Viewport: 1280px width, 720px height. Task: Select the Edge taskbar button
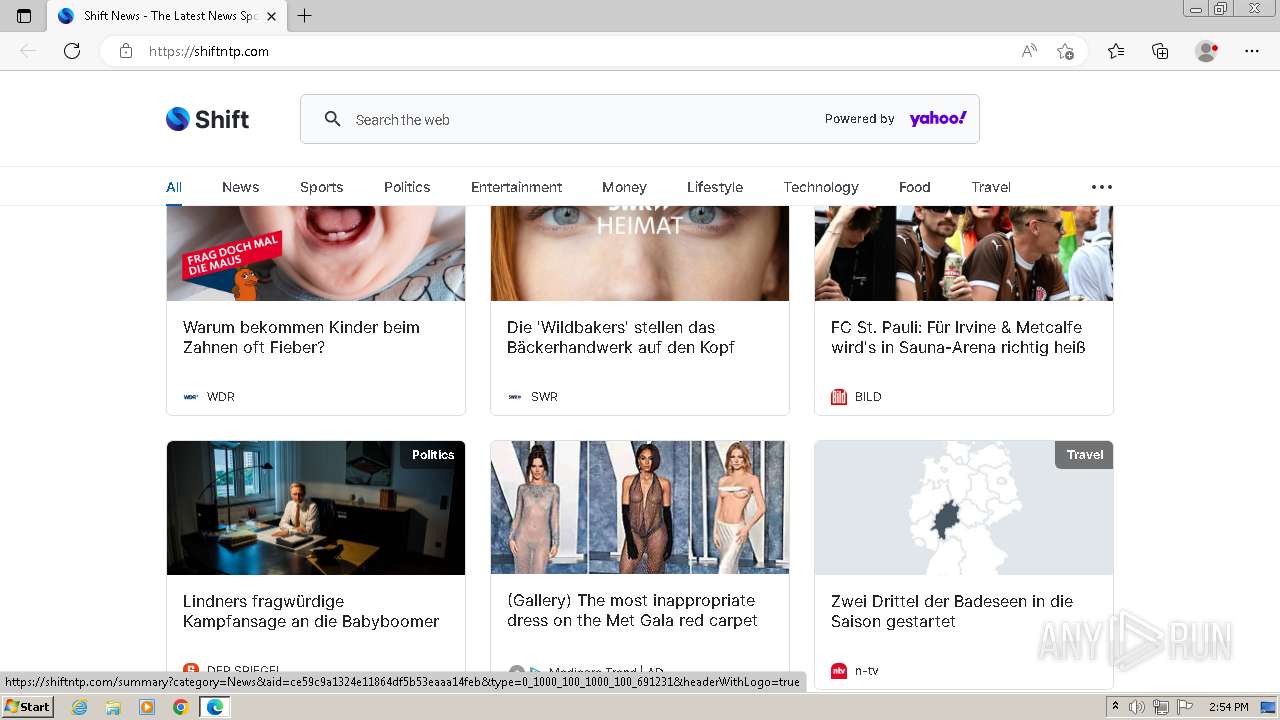[215, 707]
